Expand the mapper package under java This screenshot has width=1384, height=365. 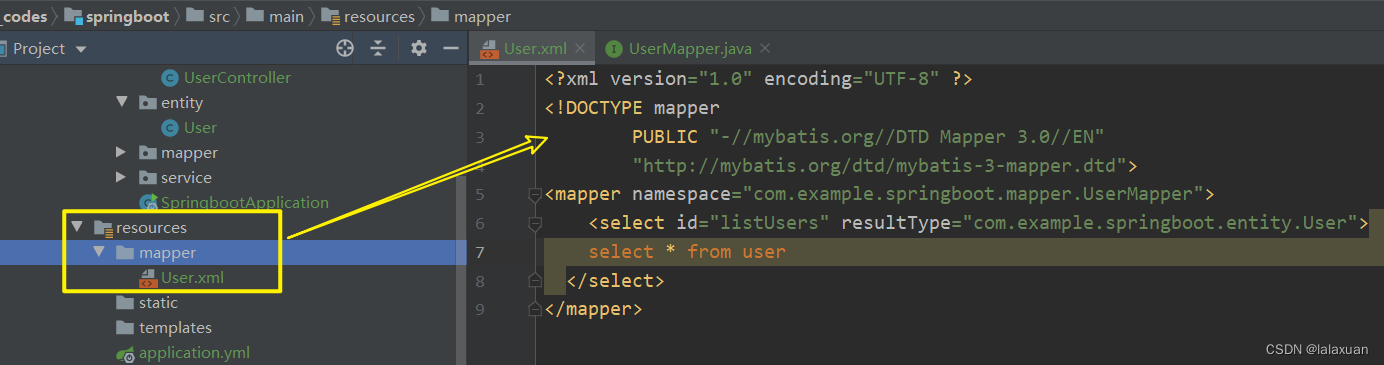pyautogui.click(x=122, y=152)
